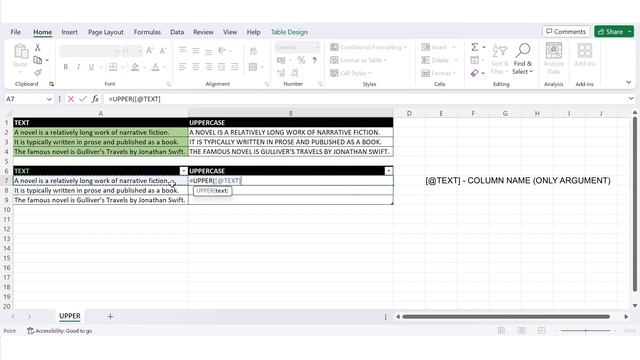Adjust the zoom slider in status bar

586,331
